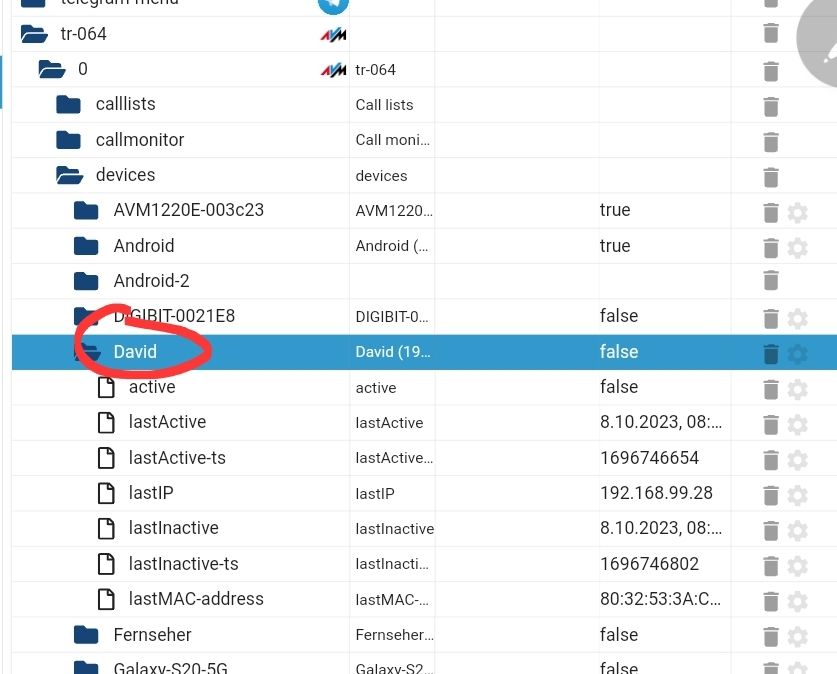The width and height of the screenshot is (837, 674).
Task: Click the 'Call lists' name cell
Action: (384, 105)
